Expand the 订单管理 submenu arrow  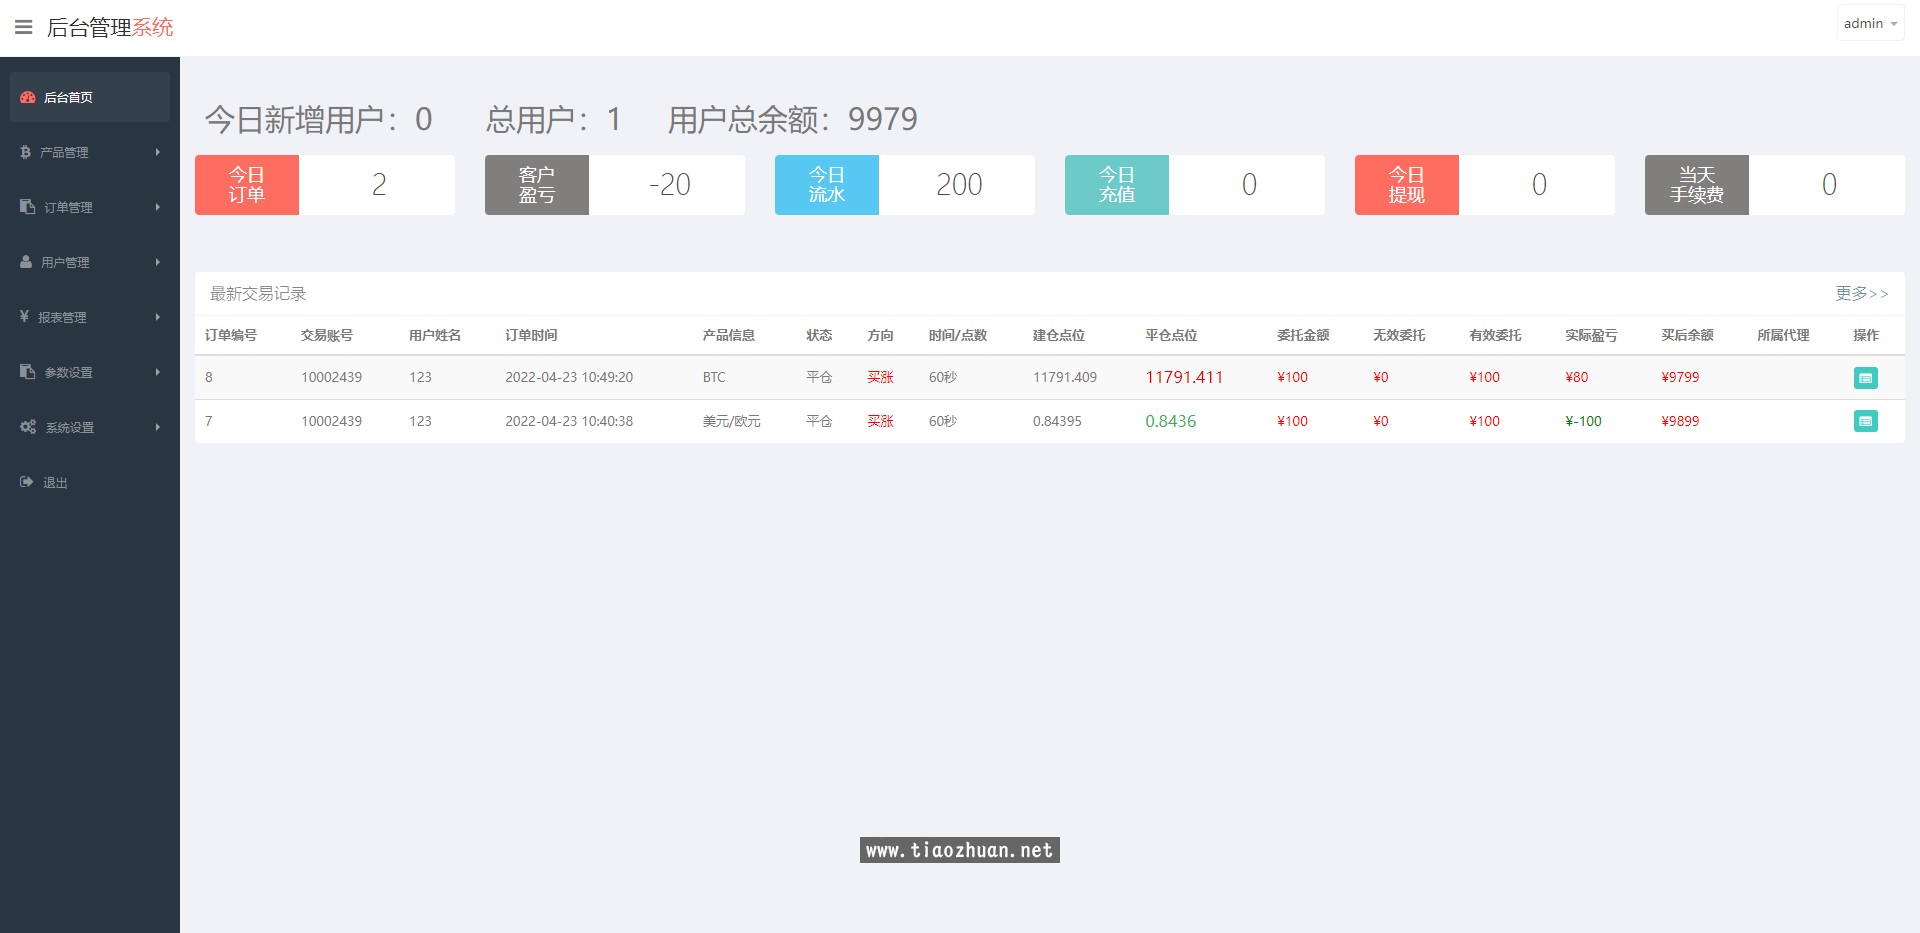tap(158, 207)
